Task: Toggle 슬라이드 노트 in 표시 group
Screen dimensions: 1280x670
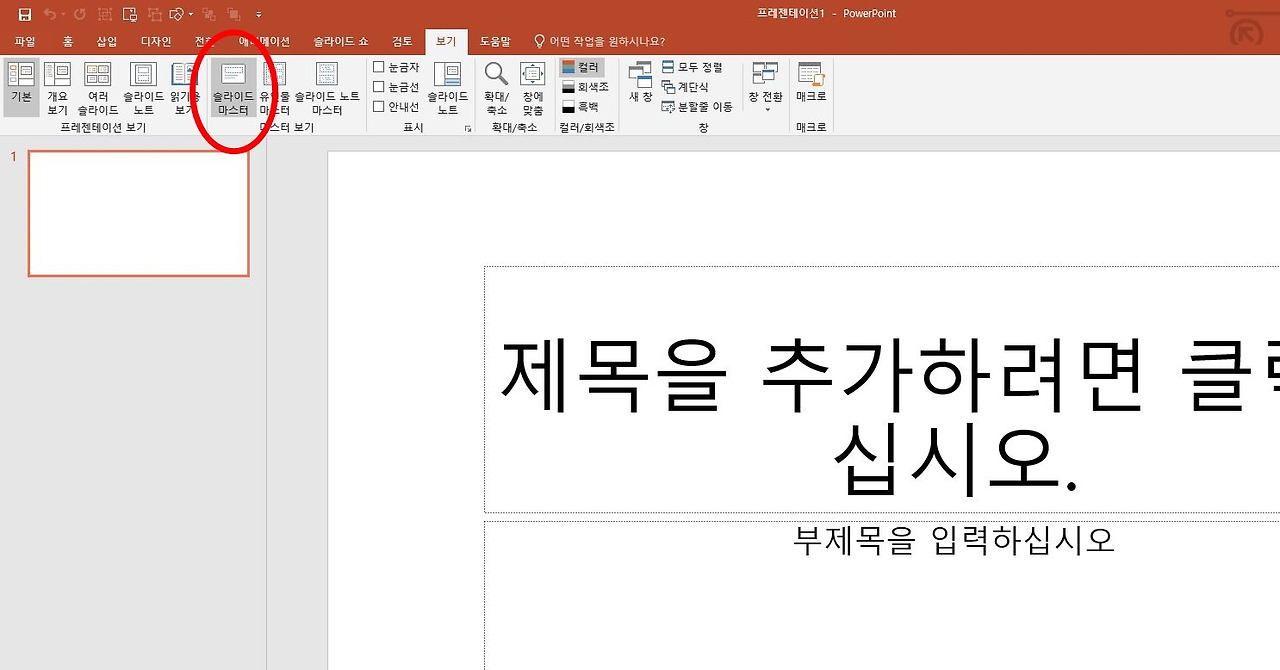Action: (448, 87)
